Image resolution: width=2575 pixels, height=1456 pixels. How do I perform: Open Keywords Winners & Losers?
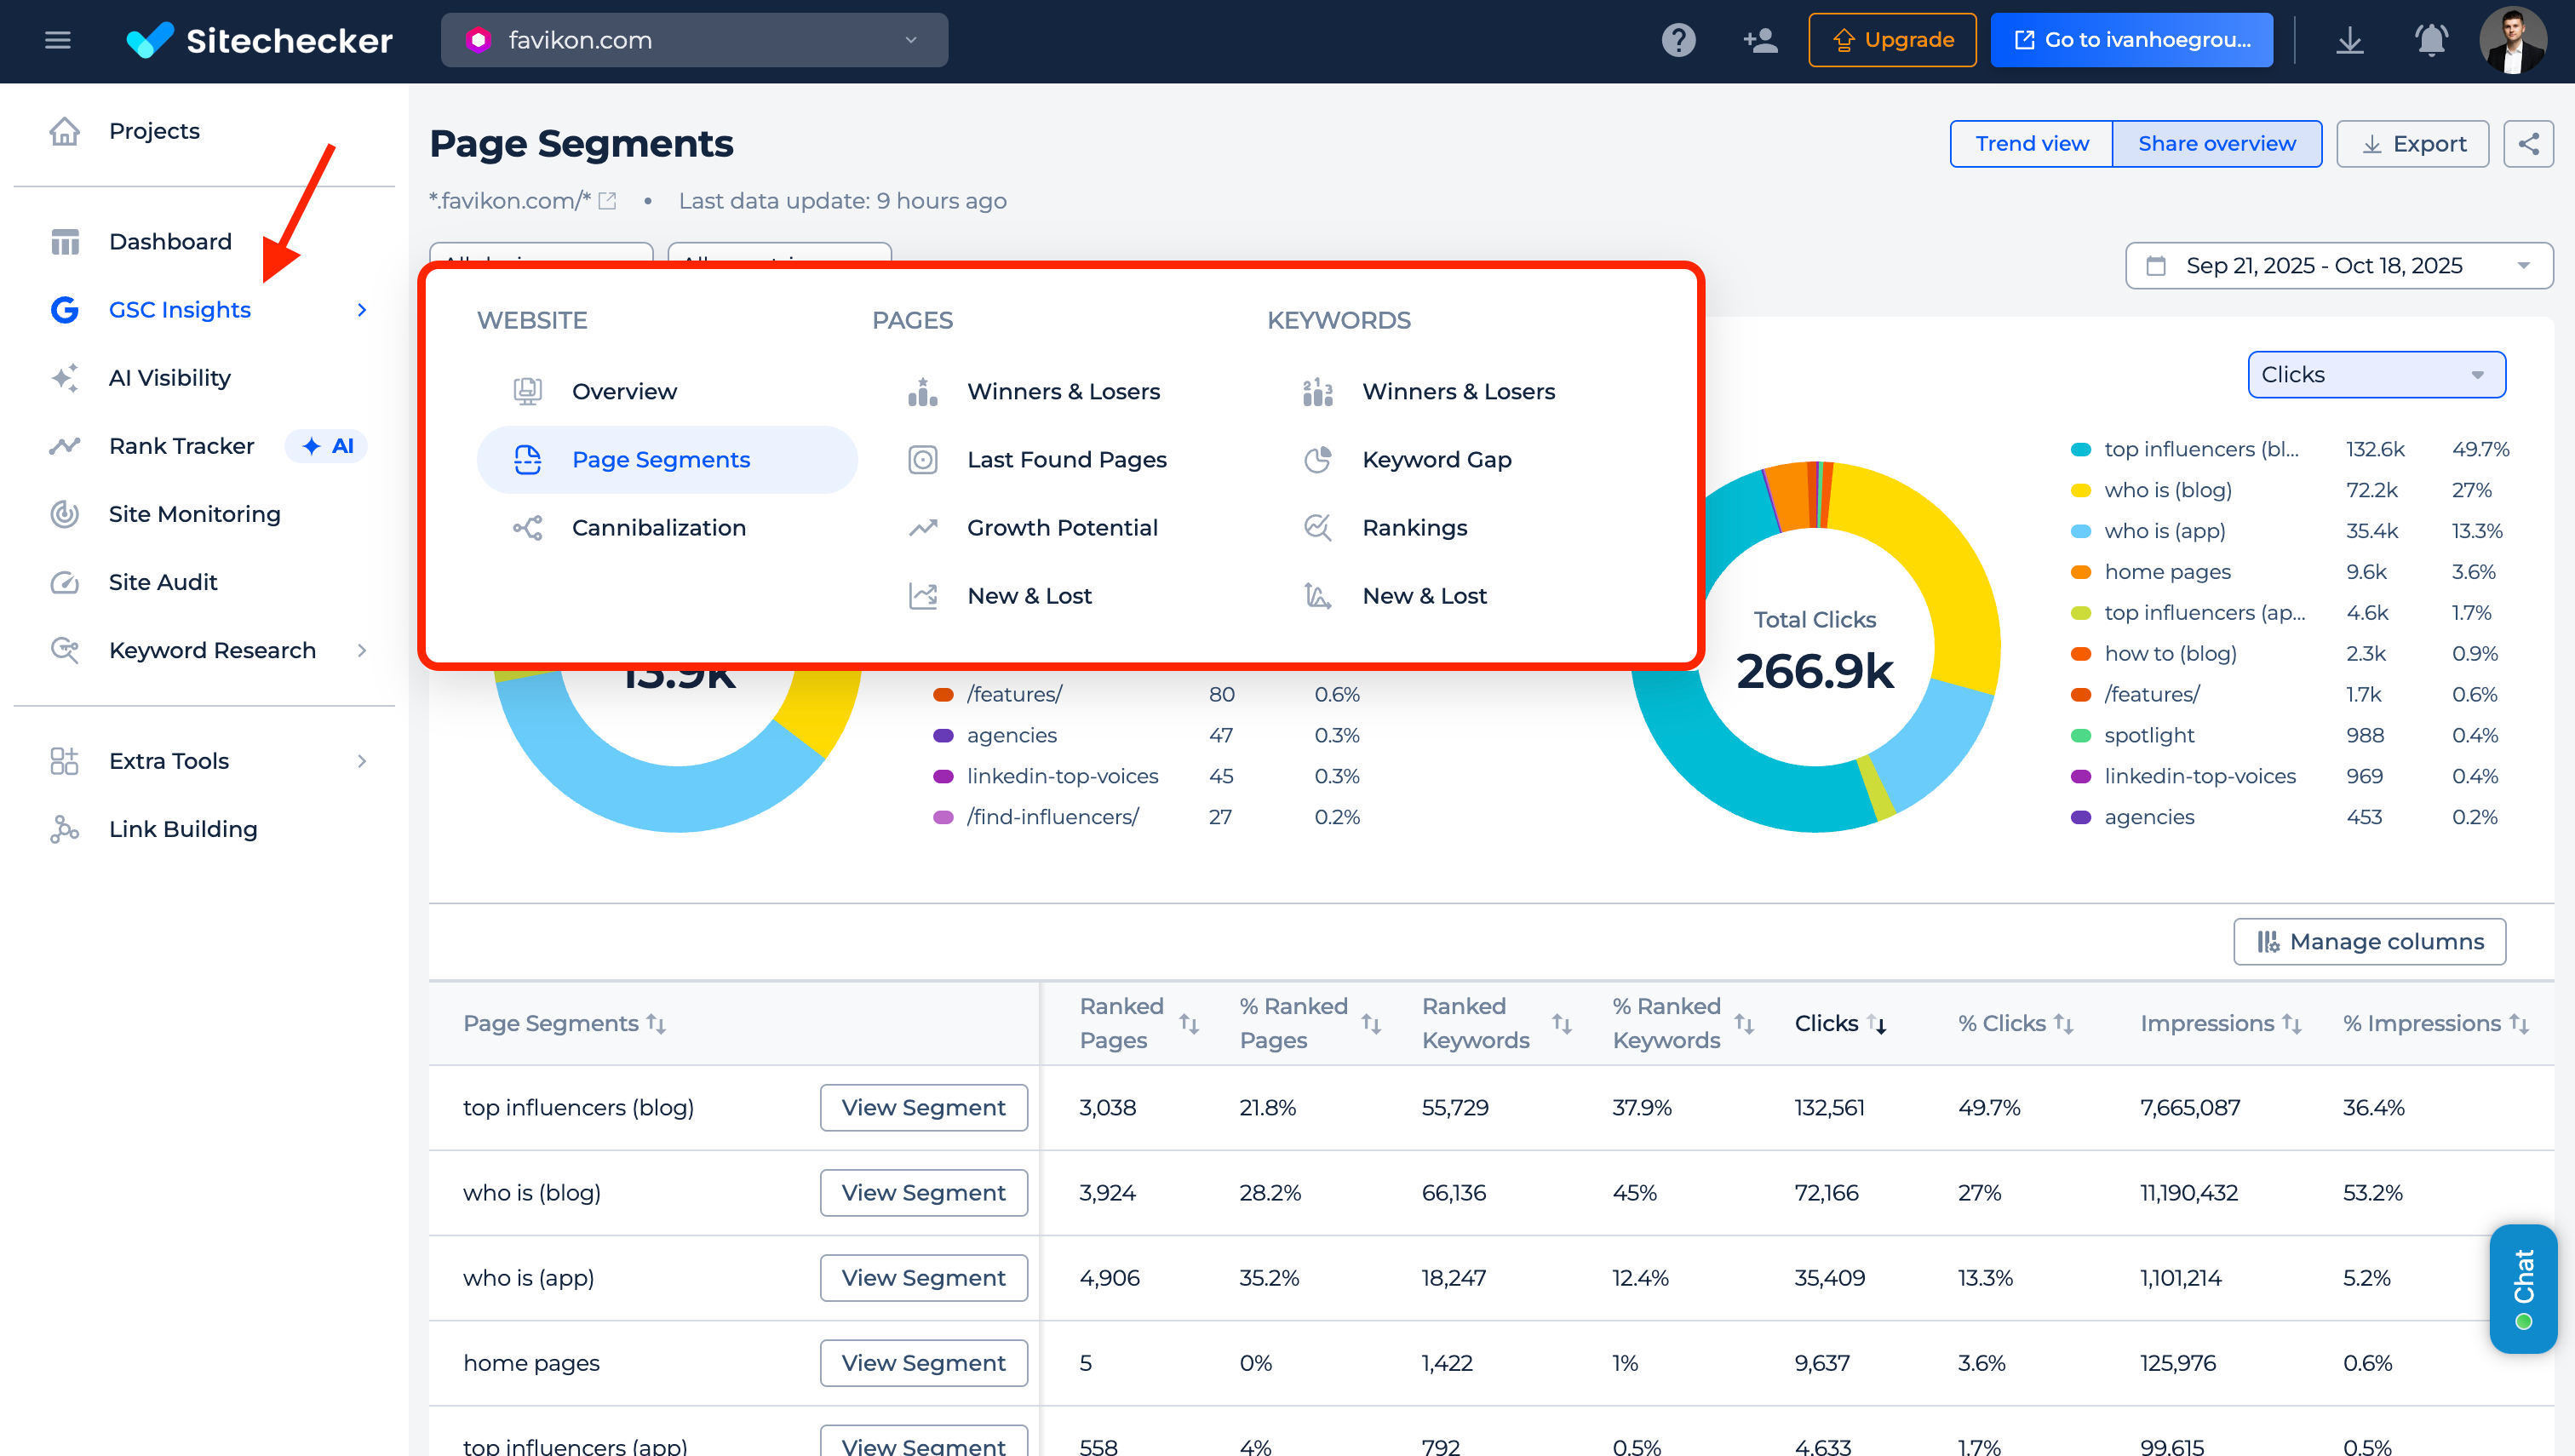1458,392
